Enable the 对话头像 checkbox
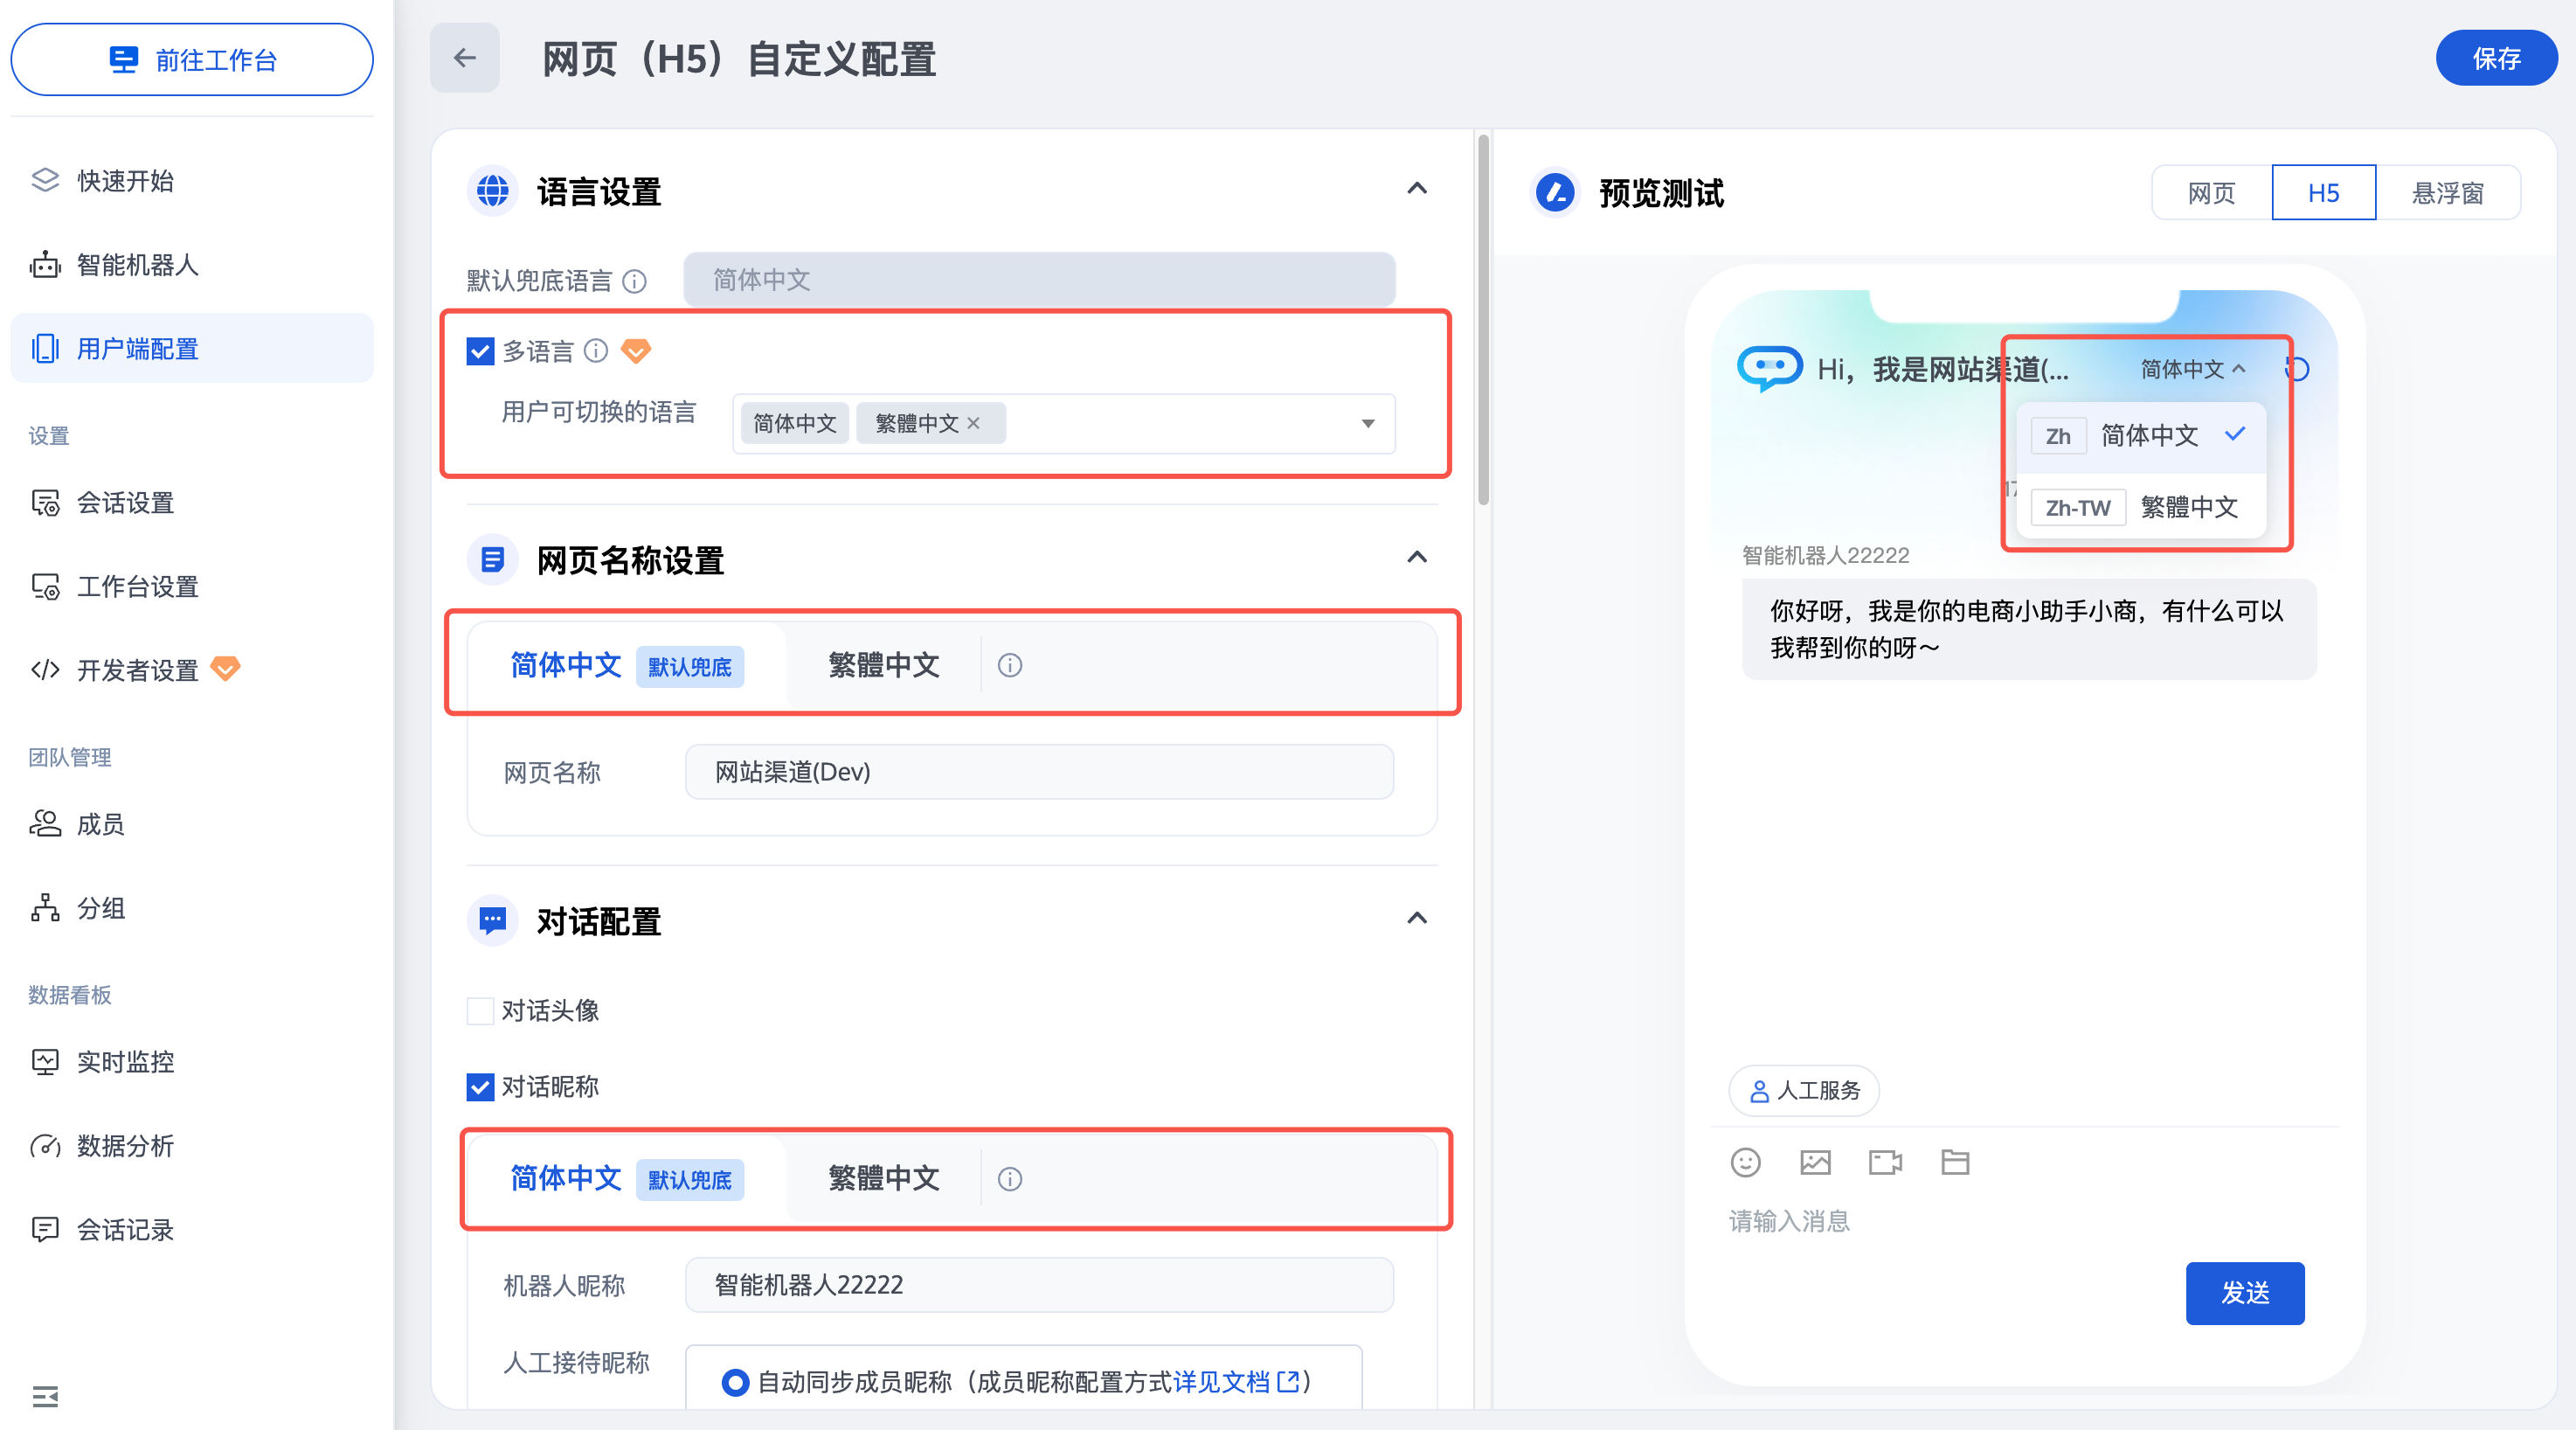This screenshot has width=2576, height=1430. pyautogui.click(x=481, y=1011)
